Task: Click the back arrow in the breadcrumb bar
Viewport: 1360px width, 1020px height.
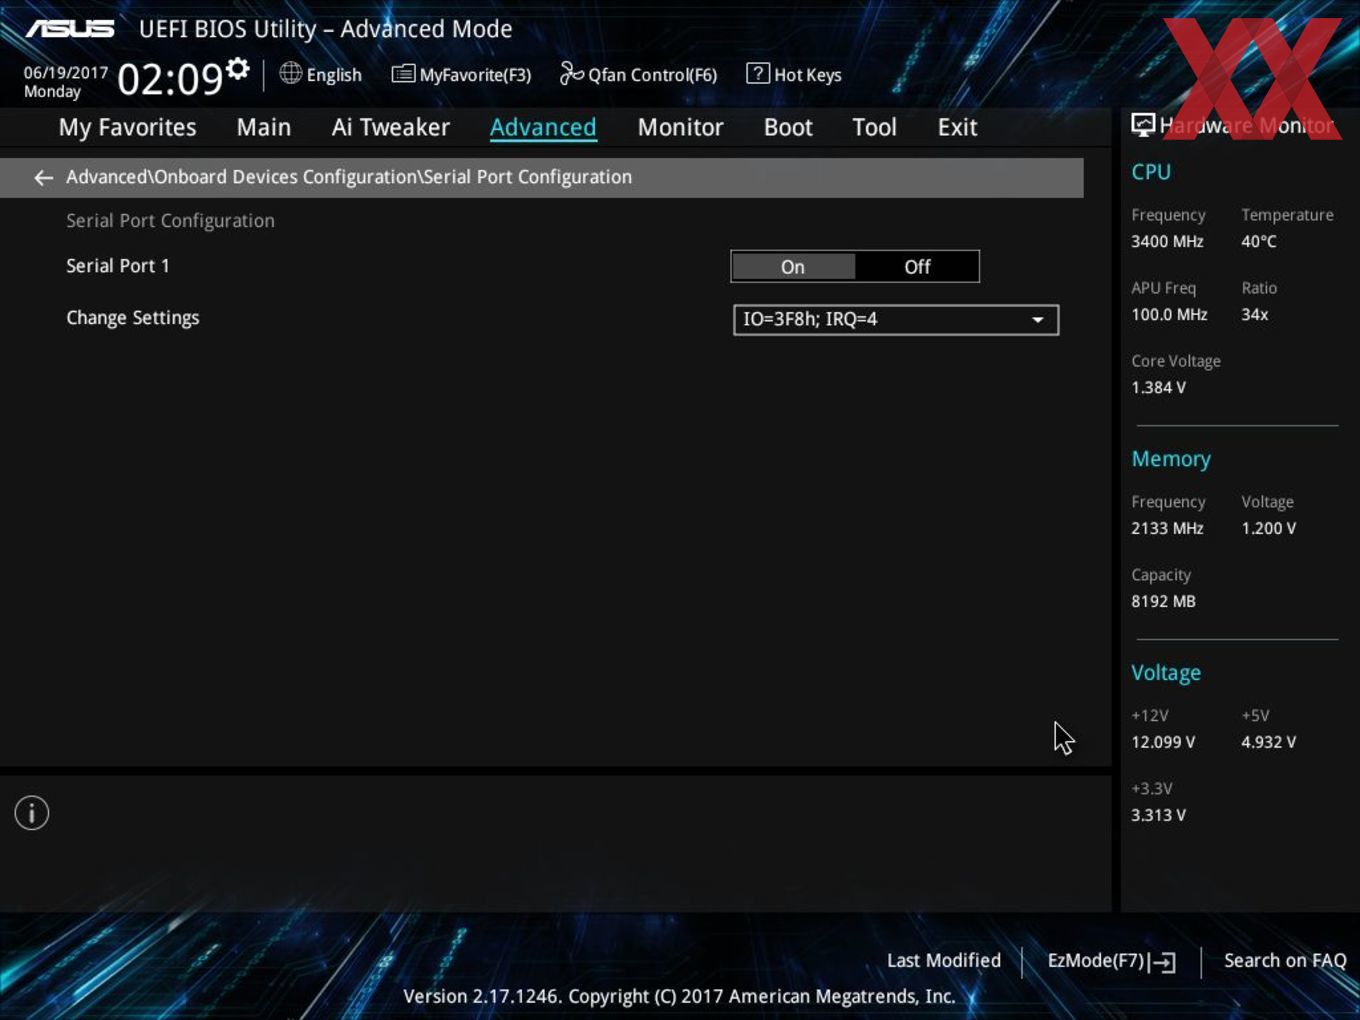Action: [x=43, y=178]
